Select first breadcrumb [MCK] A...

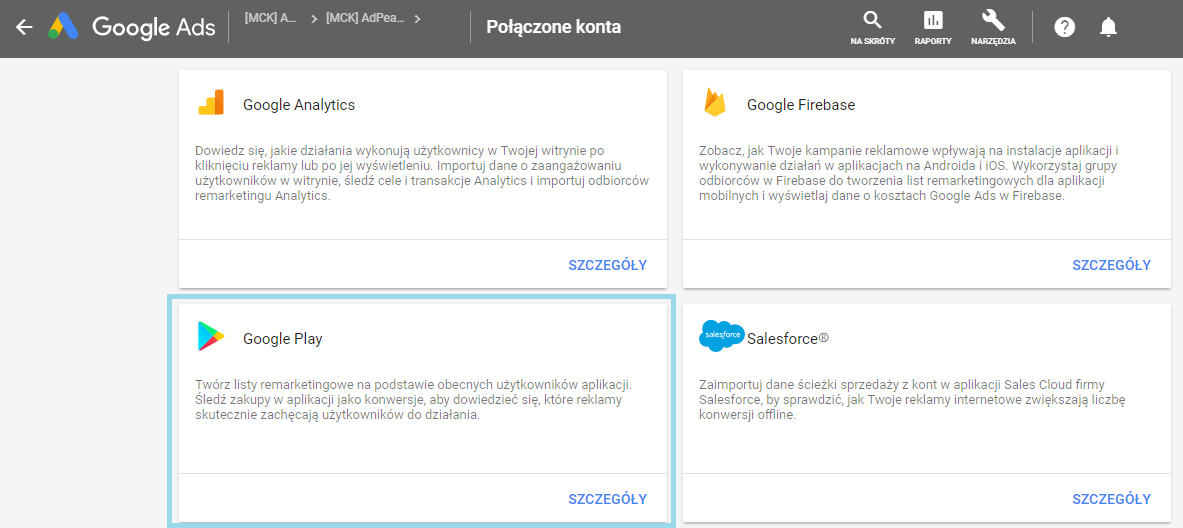tap(270, 19)
